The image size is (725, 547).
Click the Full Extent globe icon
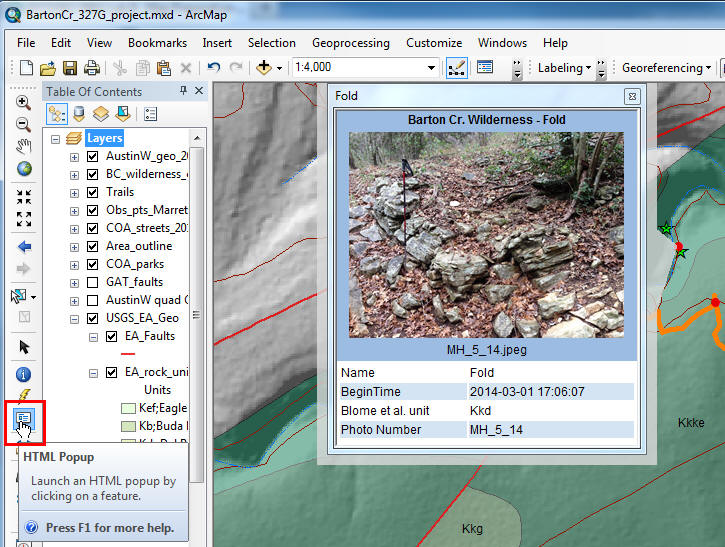click(x=24, y=168)
